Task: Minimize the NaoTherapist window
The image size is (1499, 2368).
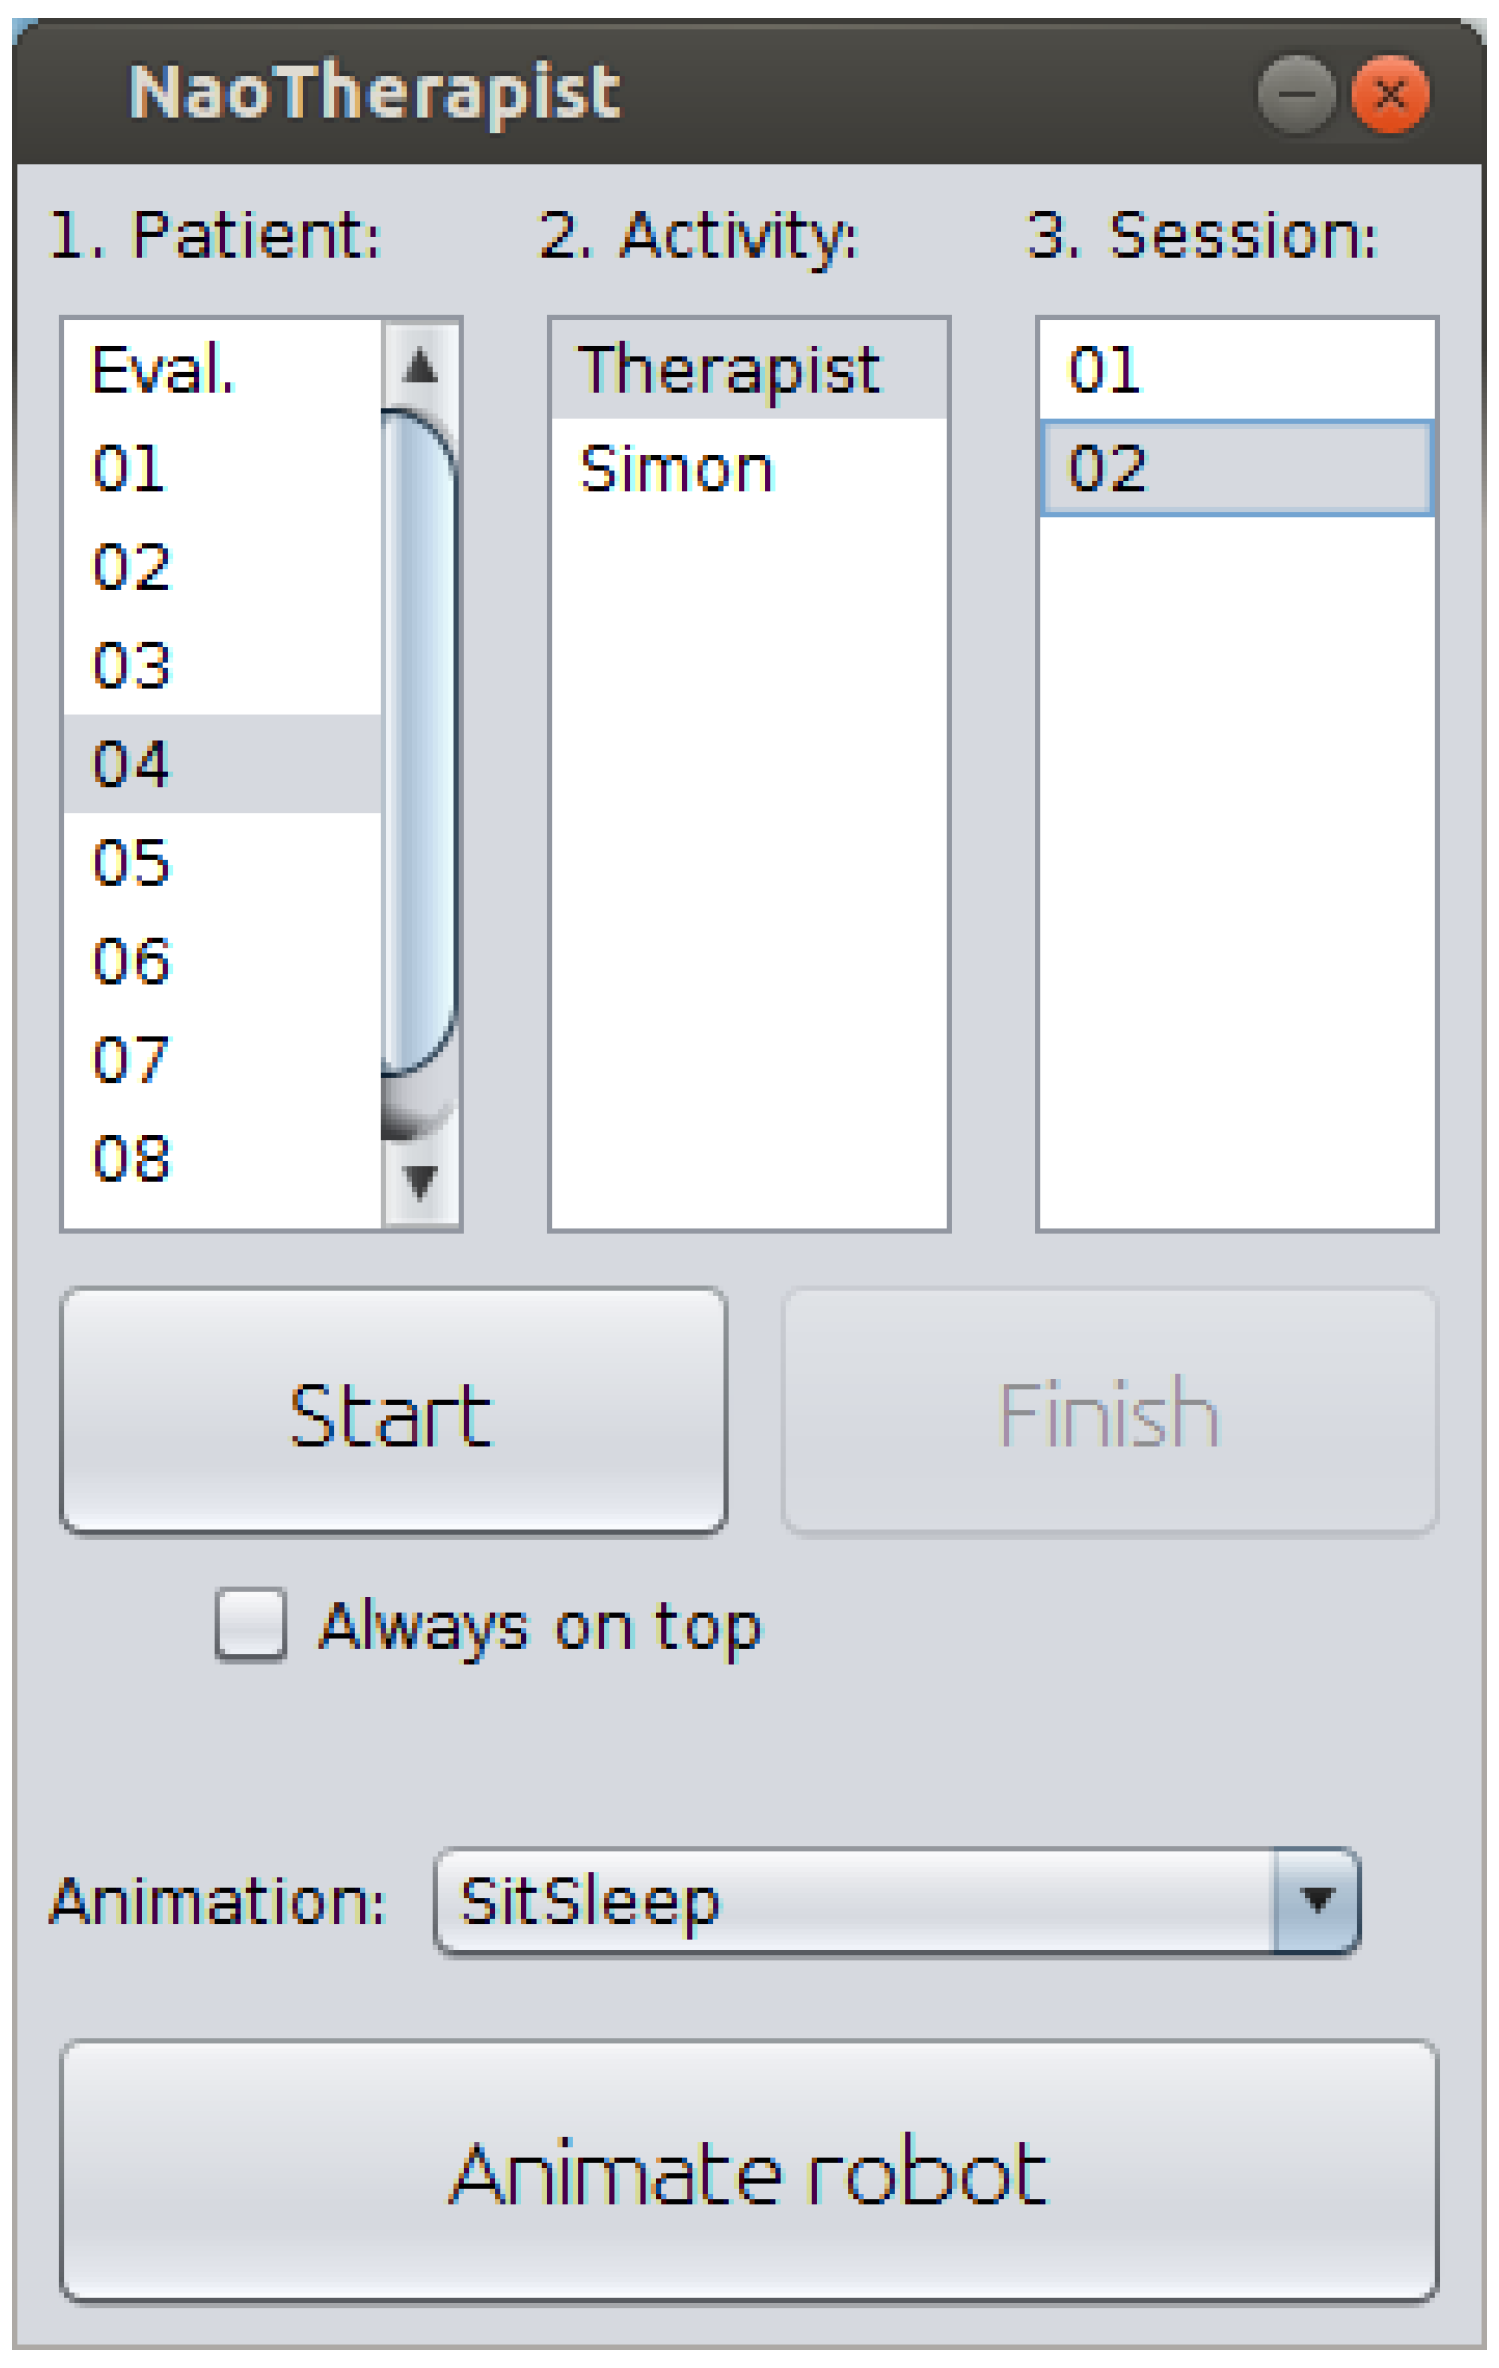Action: 1296,95
